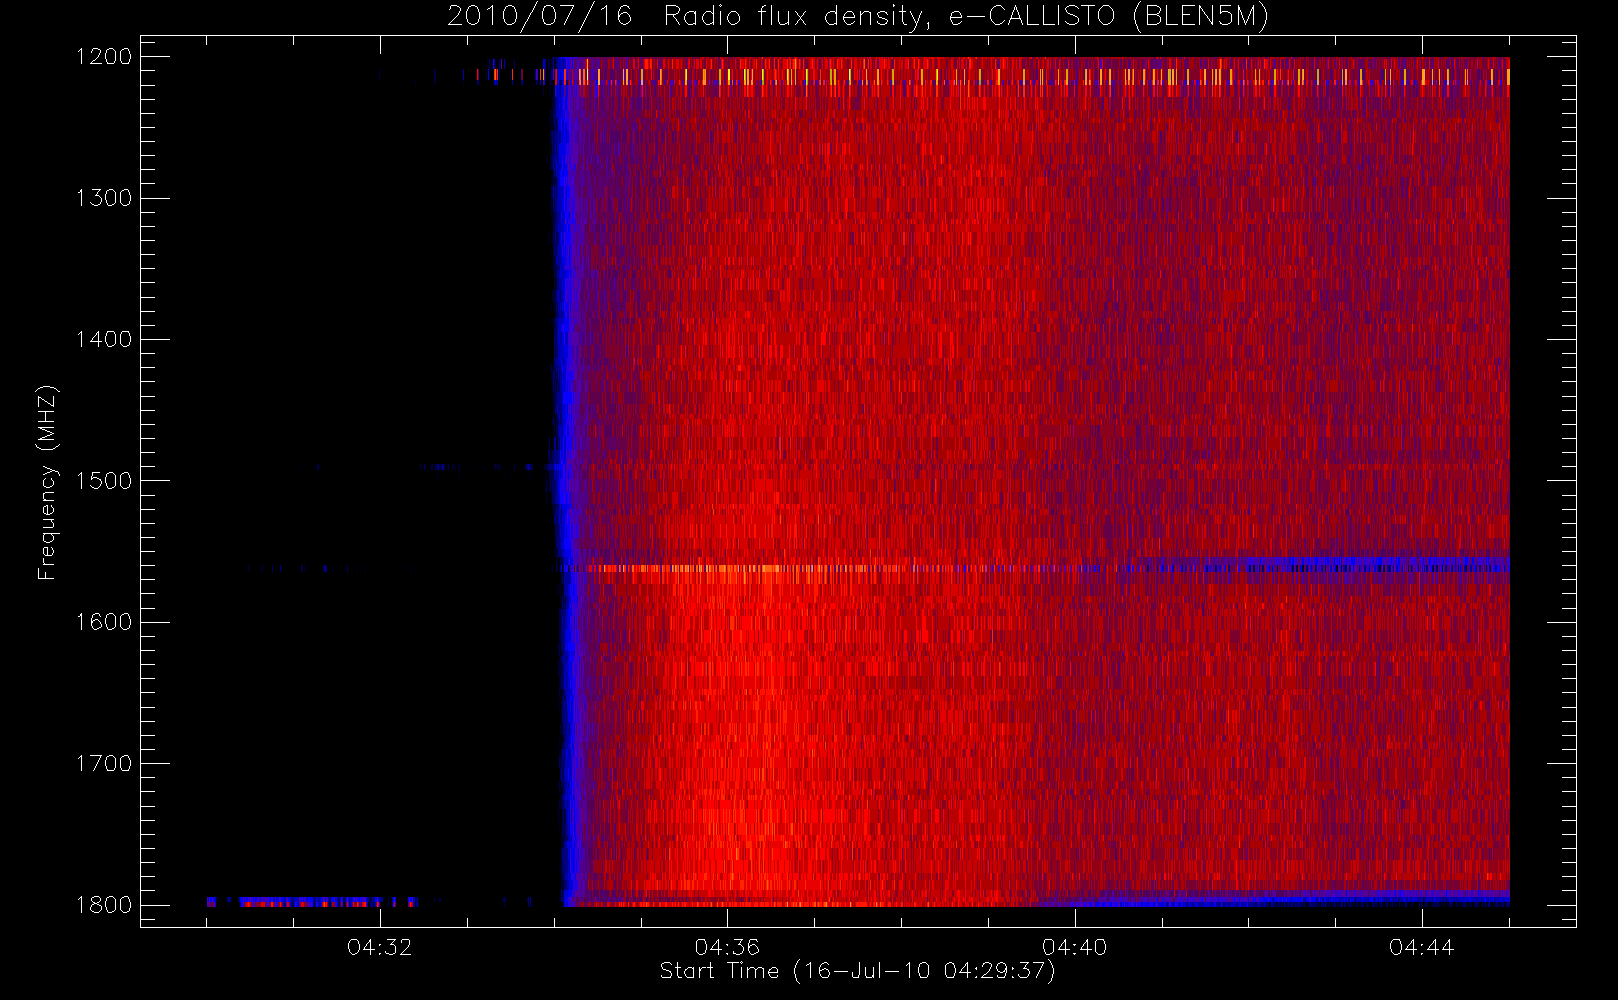1618x1000 pixels.
Task: Click the 04:32 time tick label
Action: click(x=380, y=947)
